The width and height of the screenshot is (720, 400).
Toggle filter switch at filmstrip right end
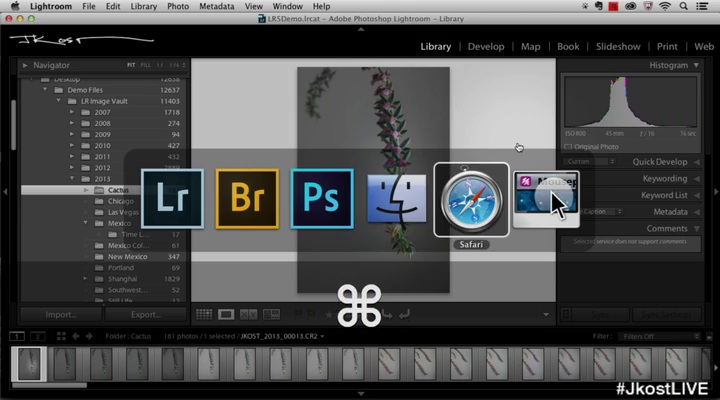tap(709, 337)
